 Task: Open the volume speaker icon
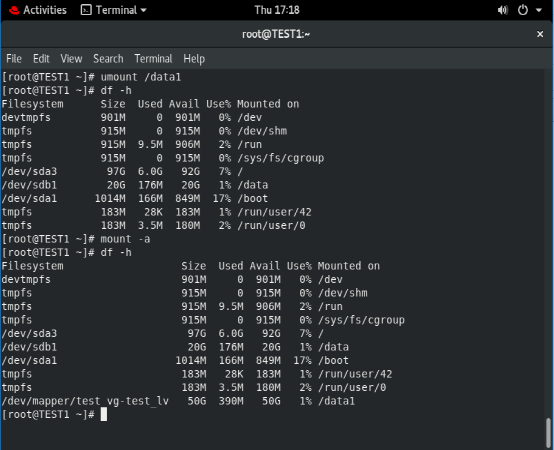coord(502,10)
